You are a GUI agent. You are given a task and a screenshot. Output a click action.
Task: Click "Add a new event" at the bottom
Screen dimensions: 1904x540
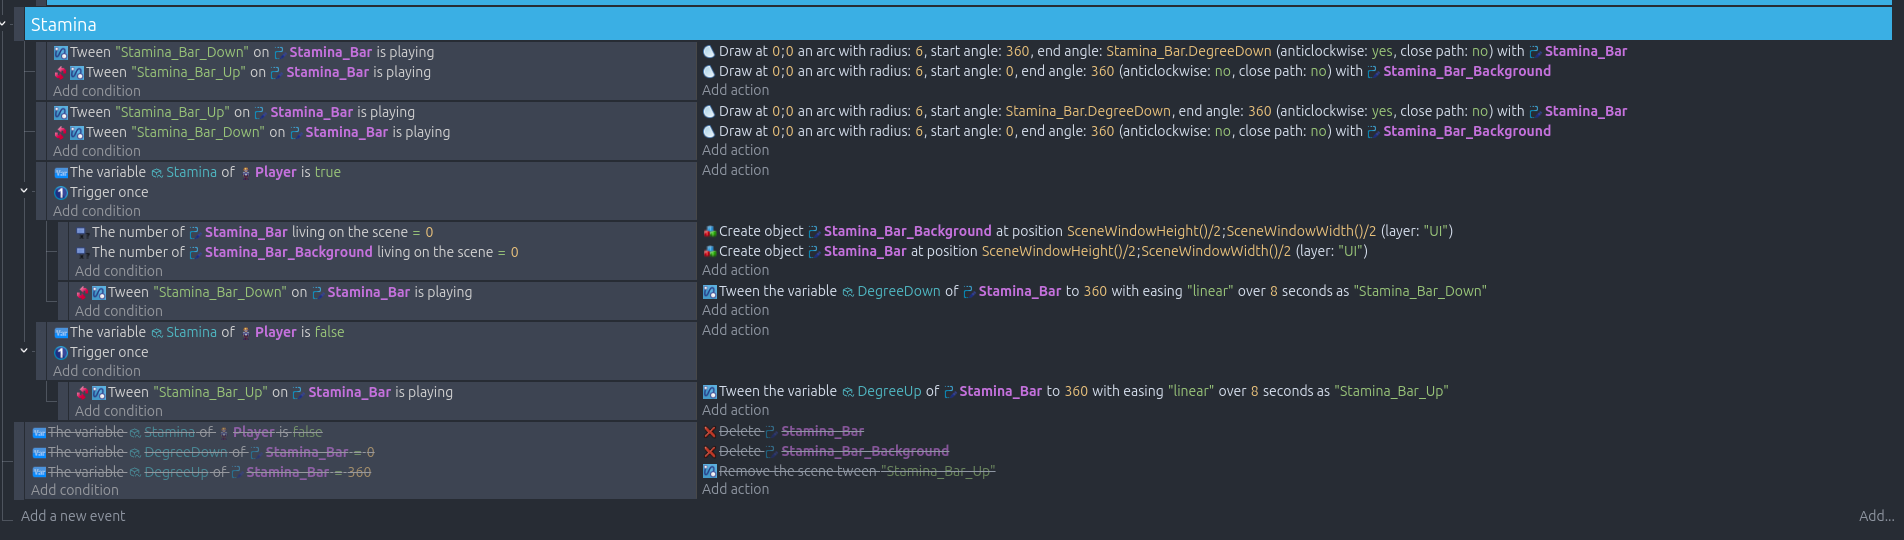pos(73,516)
